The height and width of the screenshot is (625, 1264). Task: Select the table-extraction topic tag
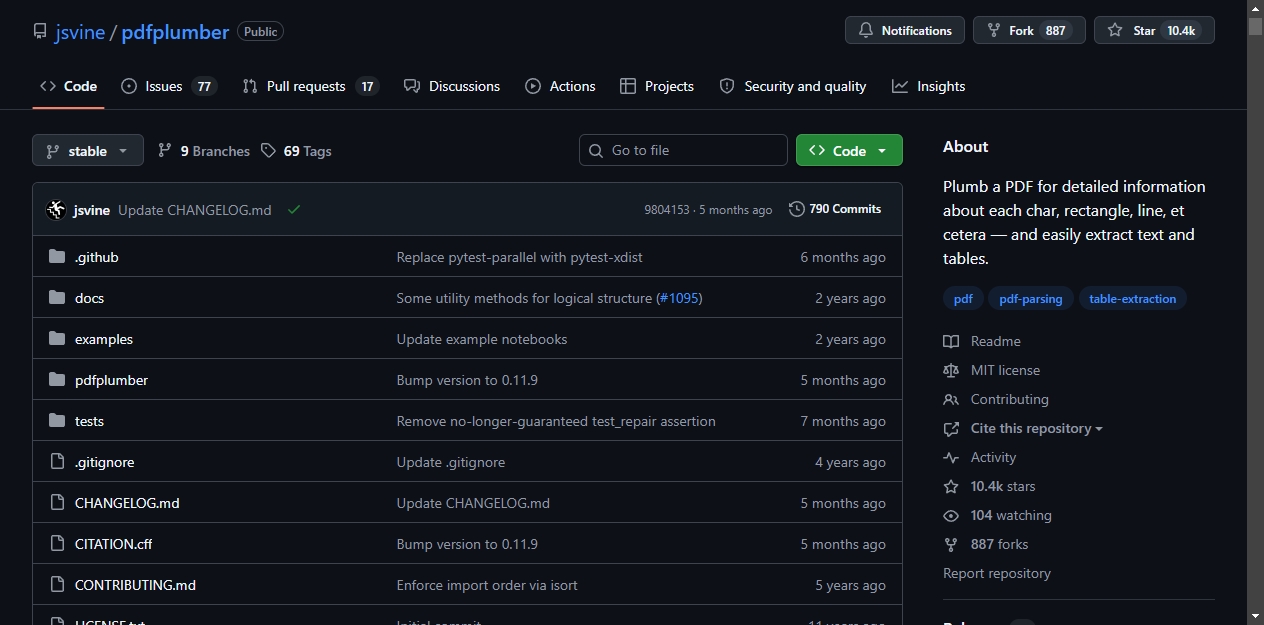1133,299
